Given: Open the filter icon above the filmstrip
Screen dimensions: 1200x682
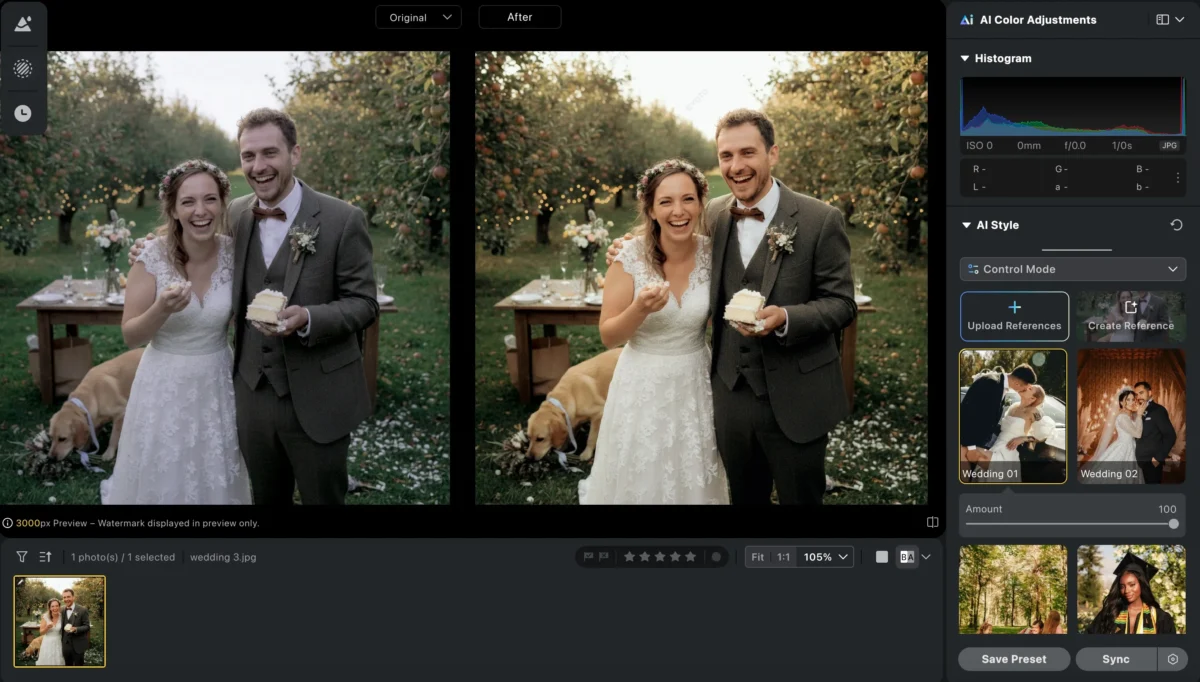Looking at the screenshot, I should 20,557.
